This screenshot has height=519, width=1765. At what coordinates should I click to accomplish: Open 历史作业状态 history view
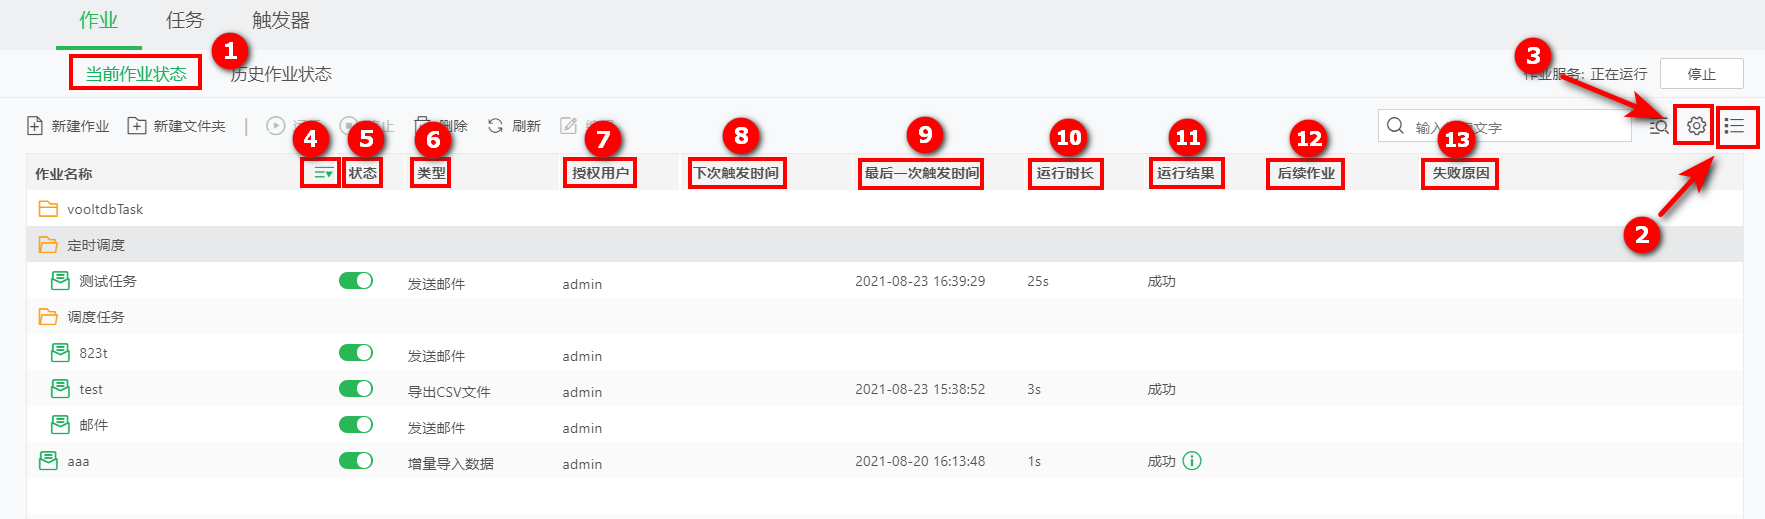coord(281,74)
